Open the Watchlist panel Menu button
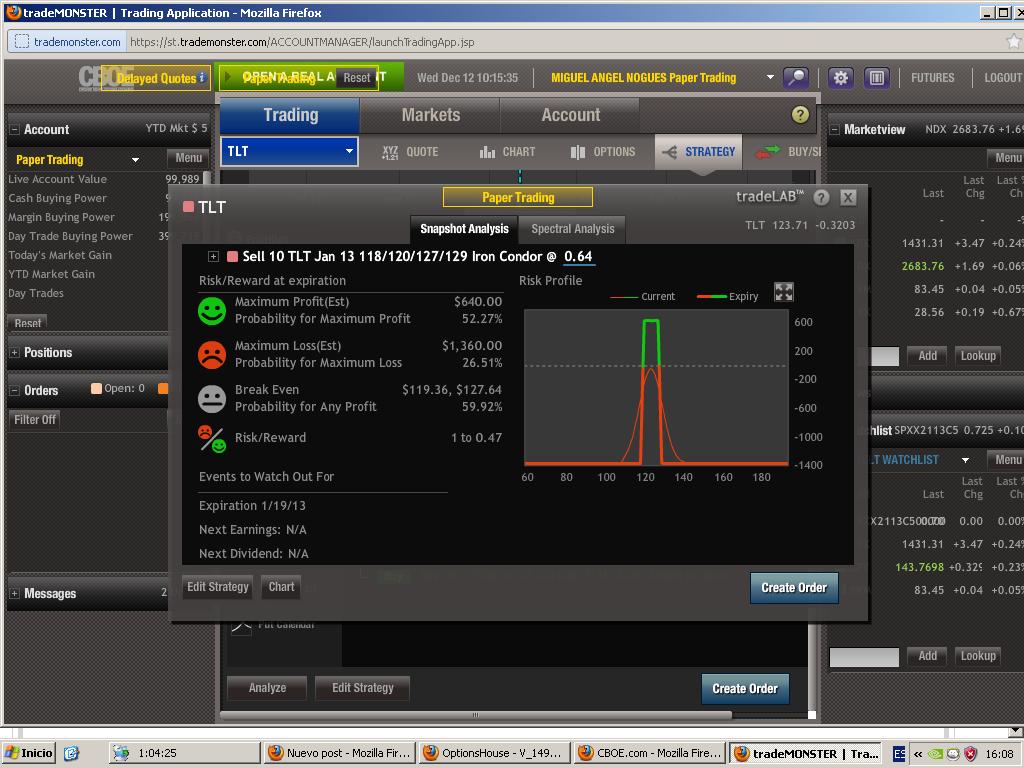The height and width of the screenshot is (768, 1024). (1007, 460)
